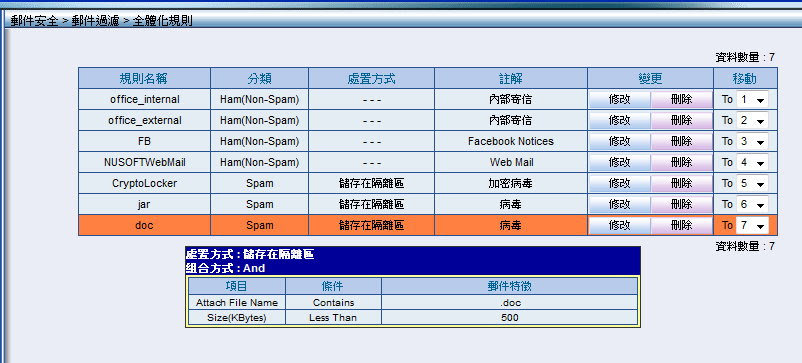Viewport: 802px width, 363px height.
Task: Click the Spam category of CryptoLocker
Action: click(259, 183)
